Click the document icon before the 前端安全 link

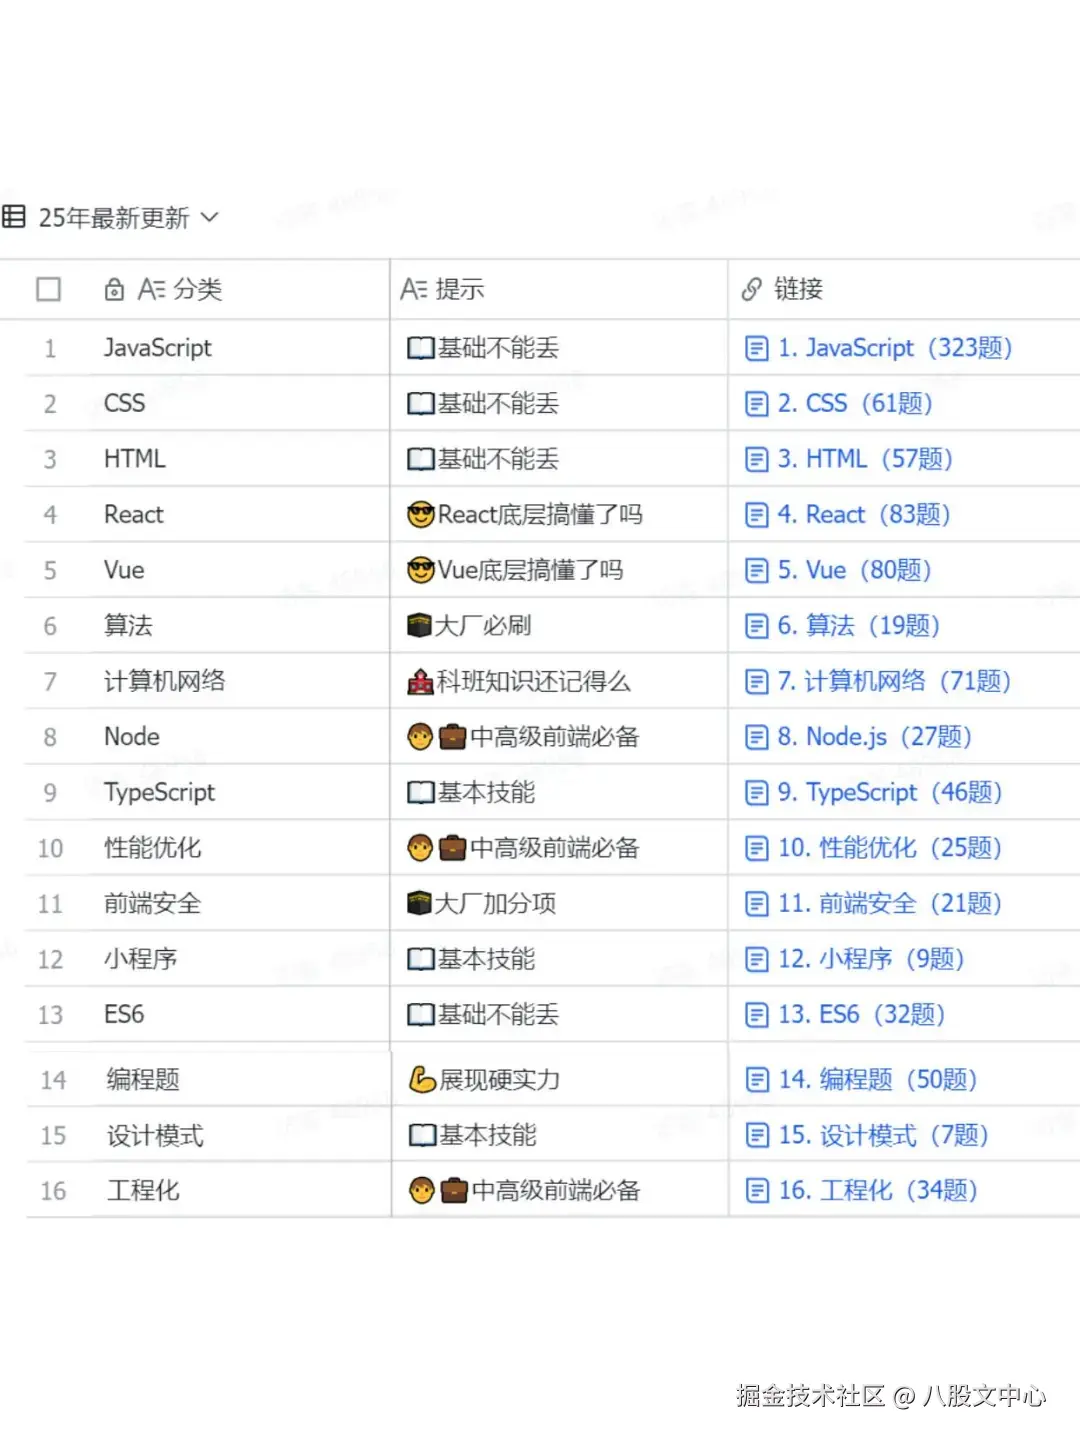point(757,903)
